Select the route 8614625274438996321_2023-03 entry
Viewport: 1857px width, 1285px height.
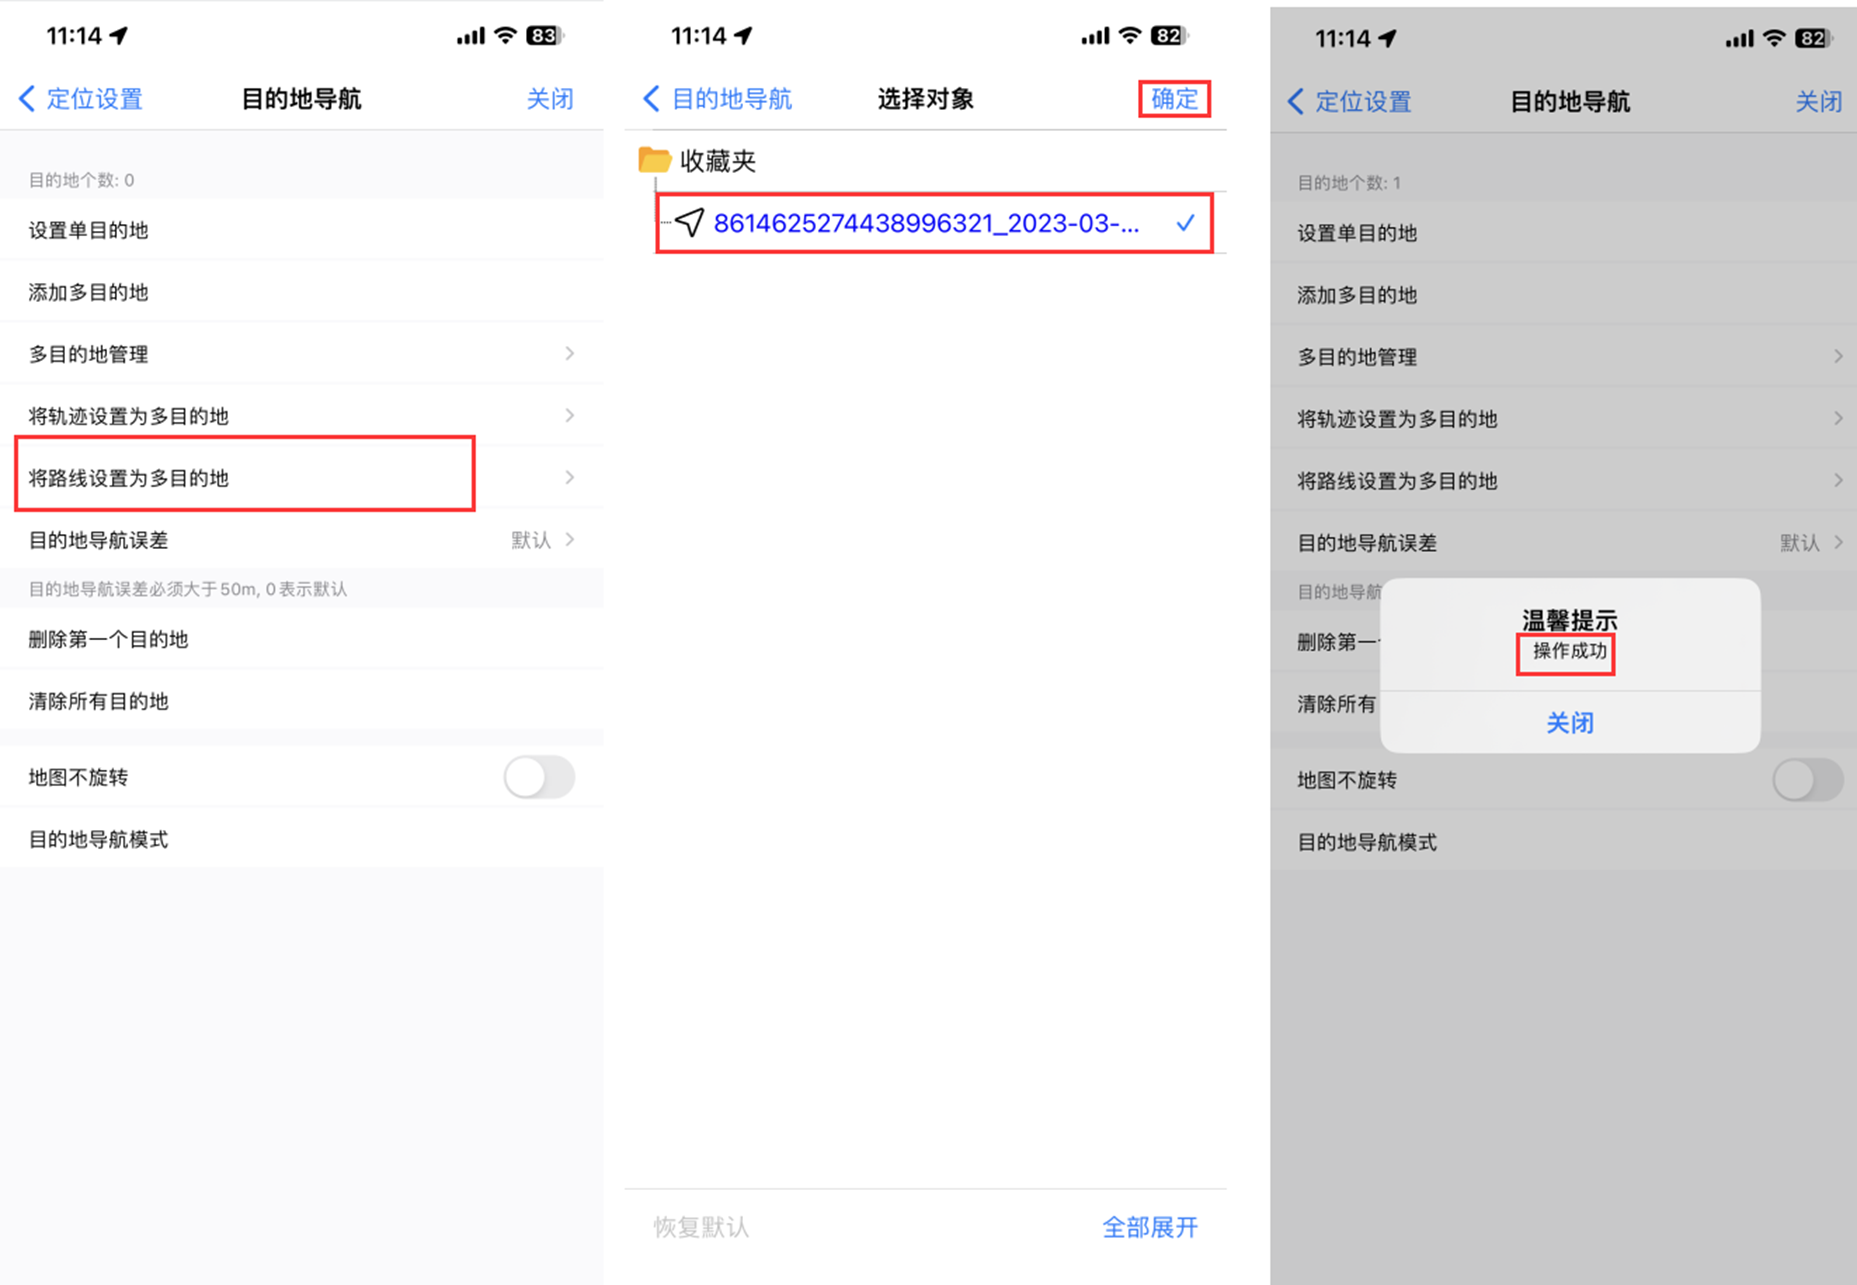pos(925,223)
